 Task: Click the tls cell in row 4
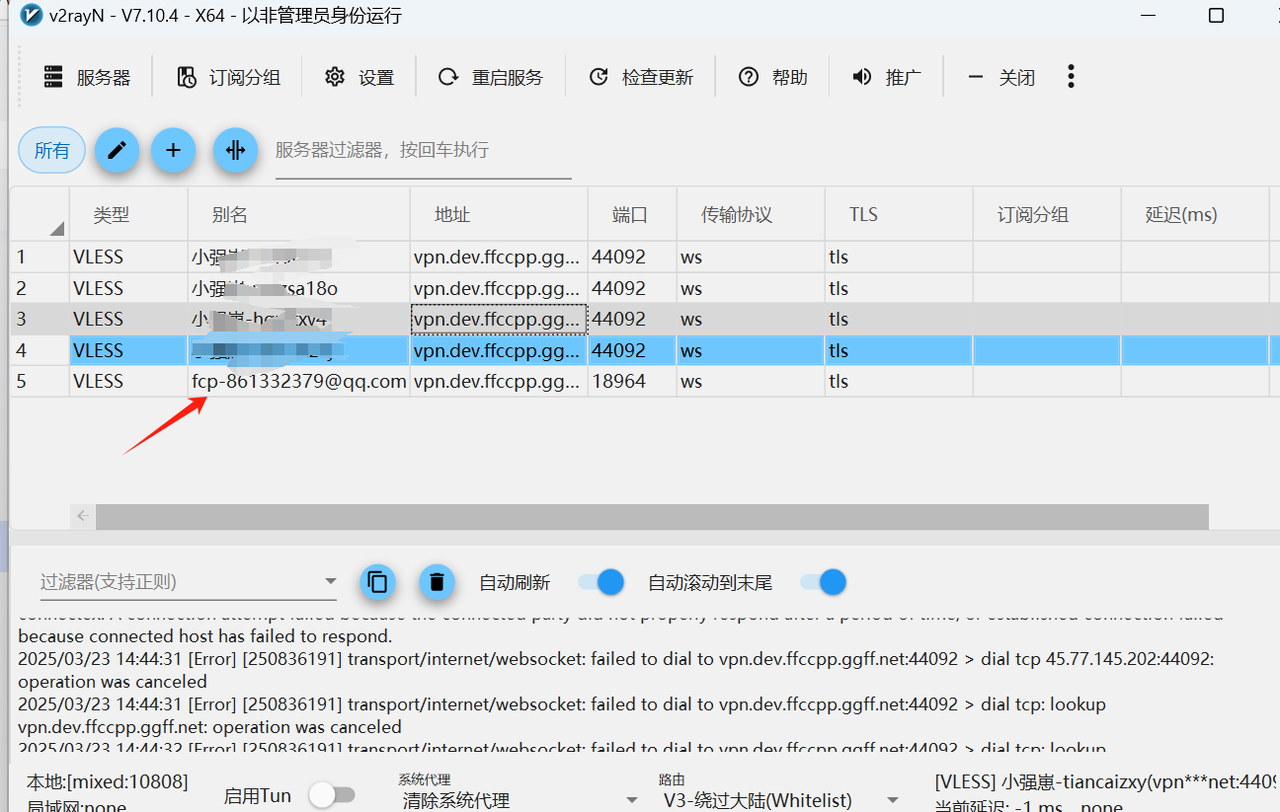click(898, 350)
